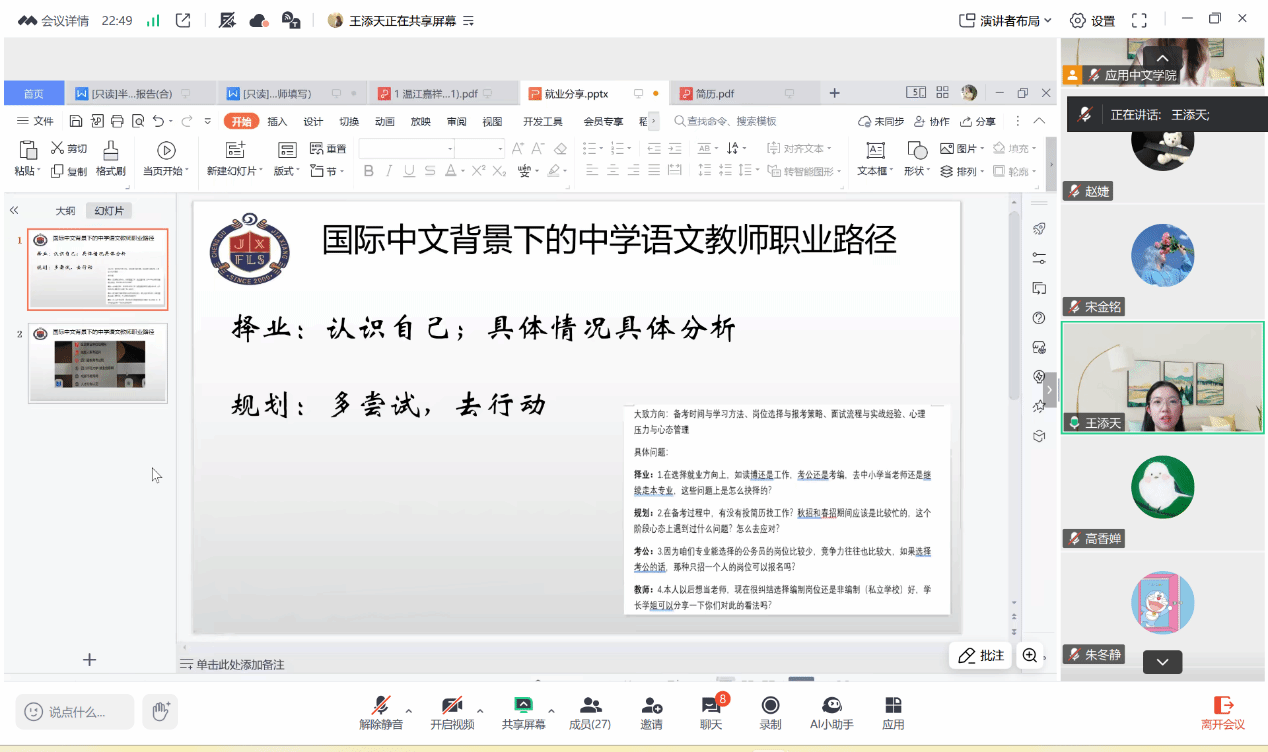Toggle full screen mode icon
This screenshot has width=1268, height=752.
1139,20
